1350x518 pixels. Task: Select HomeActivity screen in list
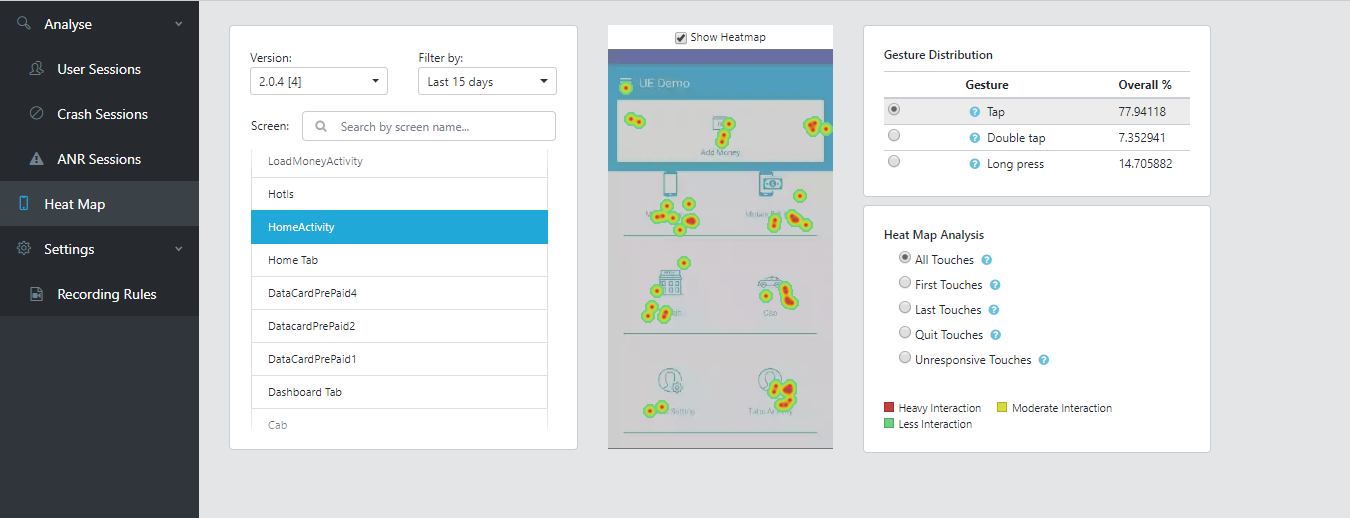(x=399, y=227)
